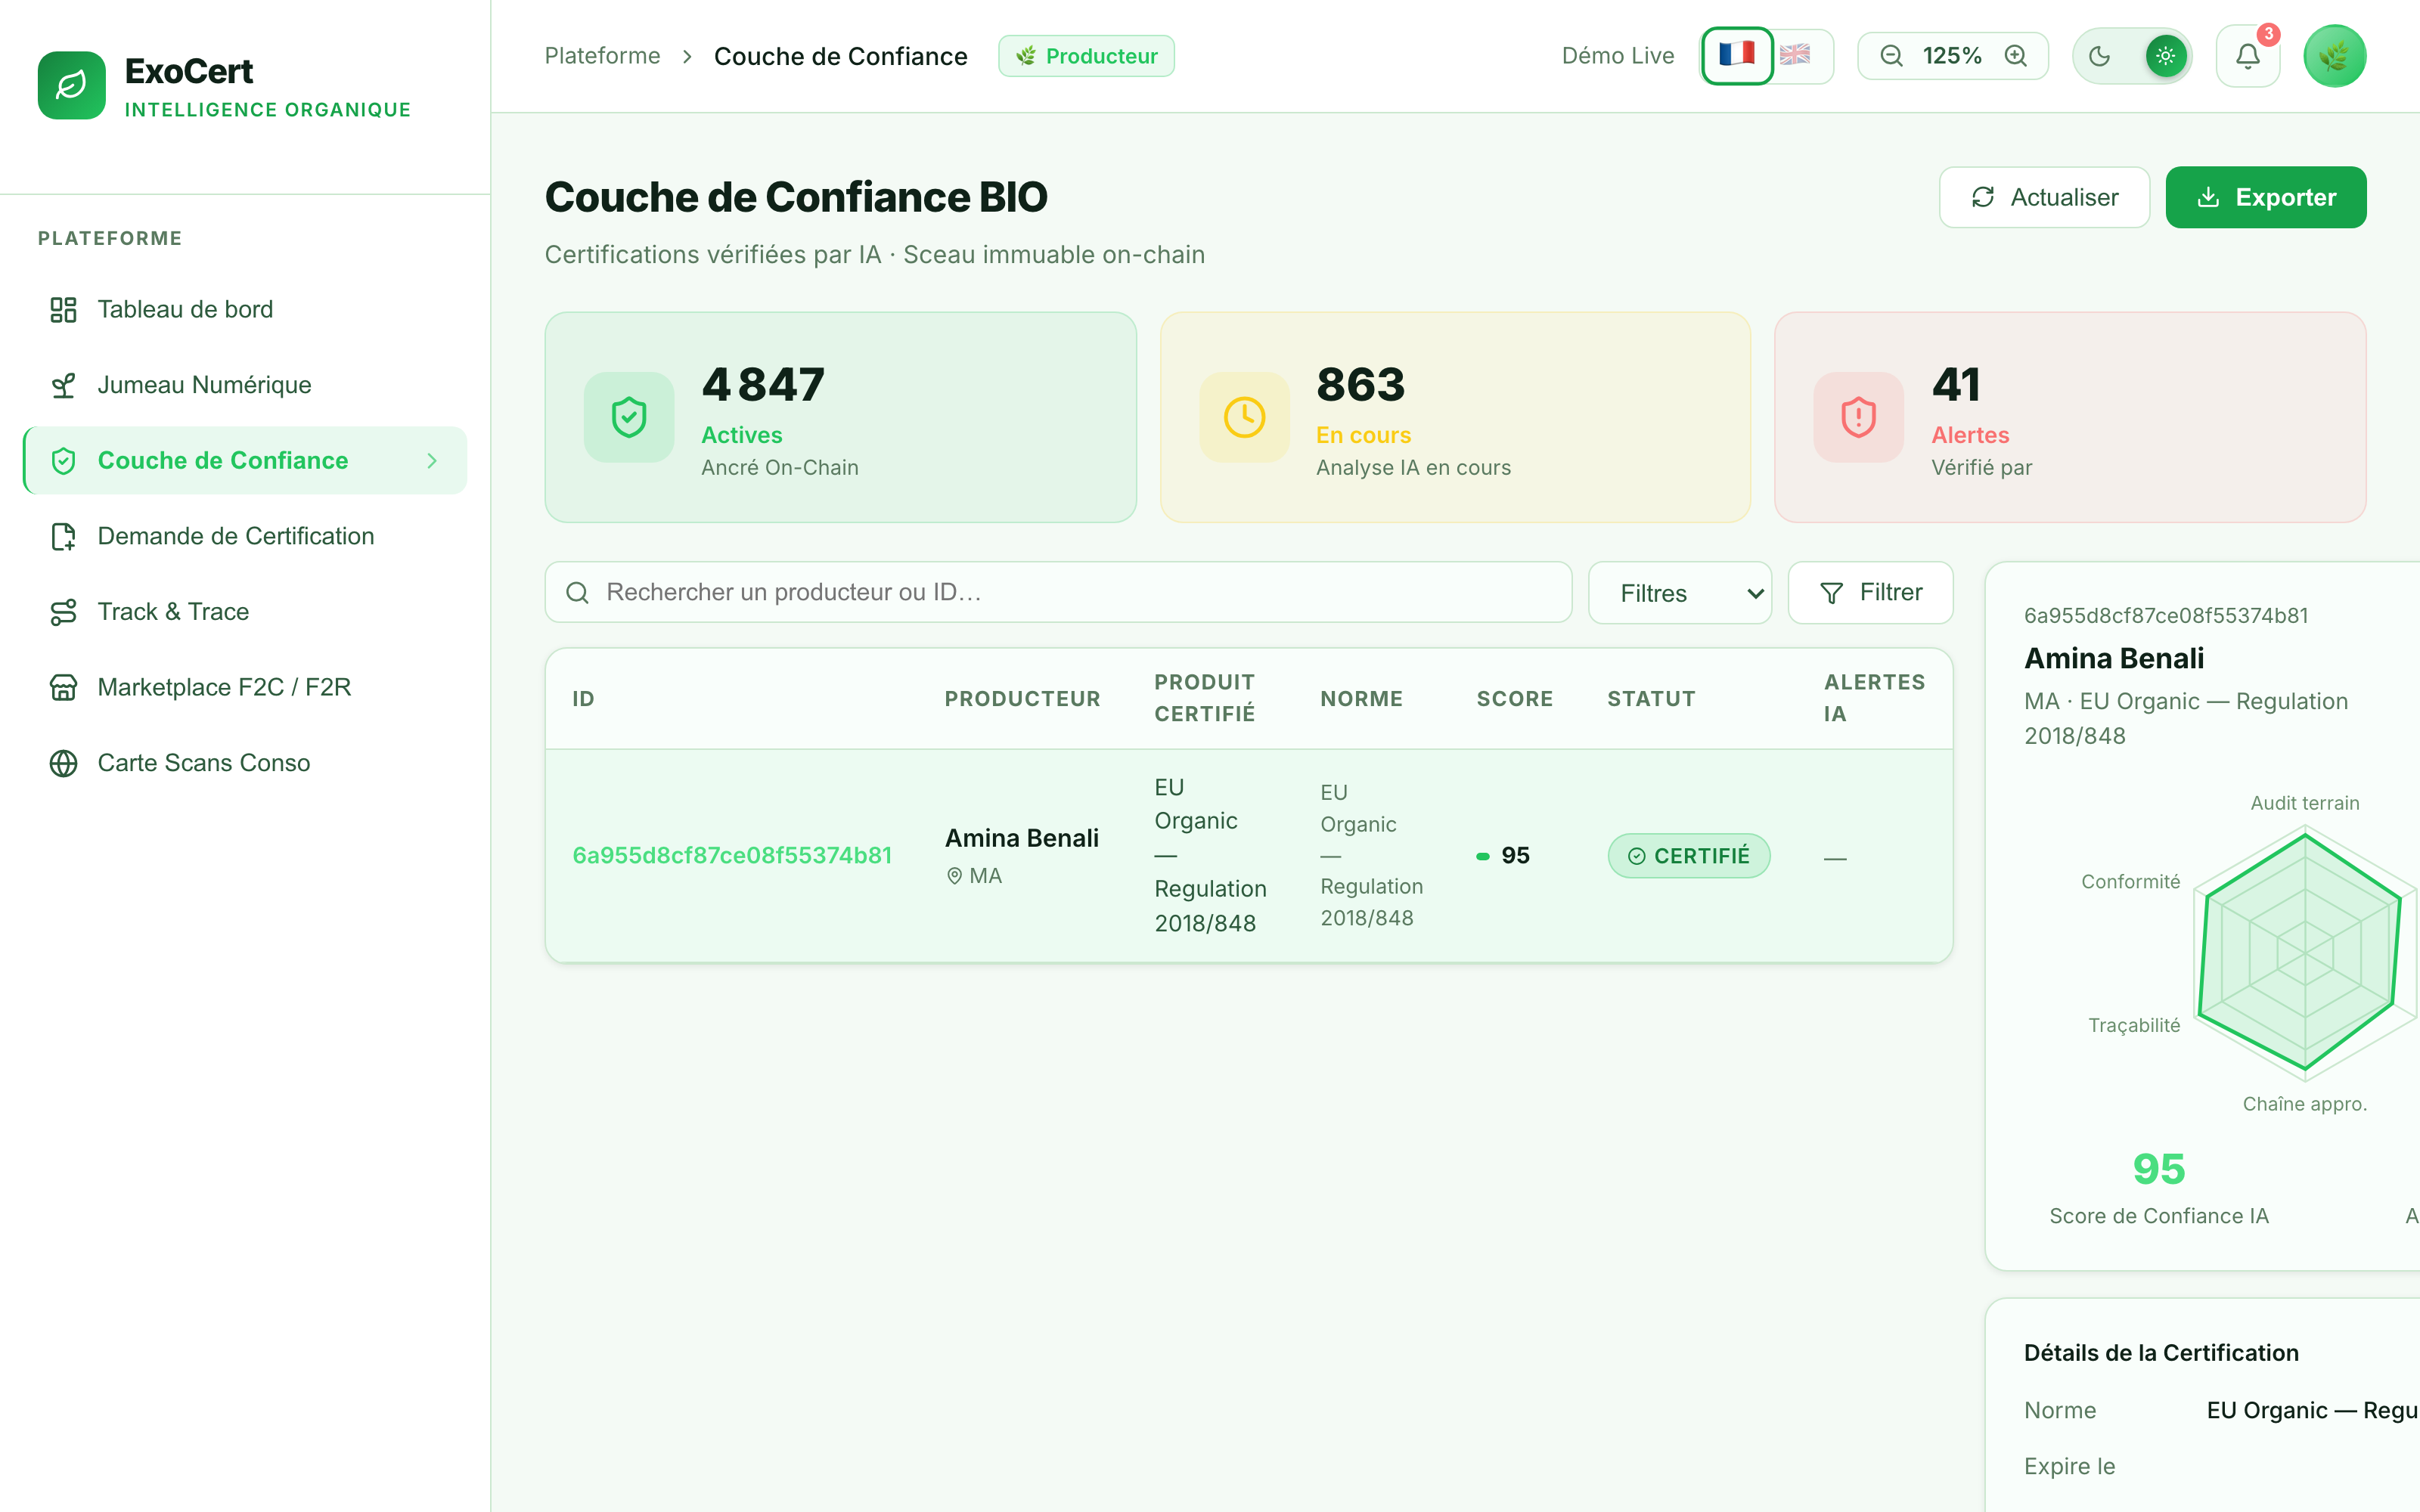The image size is (2420, 1512).
Task: Select Amina Benali producer cell
Action: pyautogui.click(x=1022, y=856)
